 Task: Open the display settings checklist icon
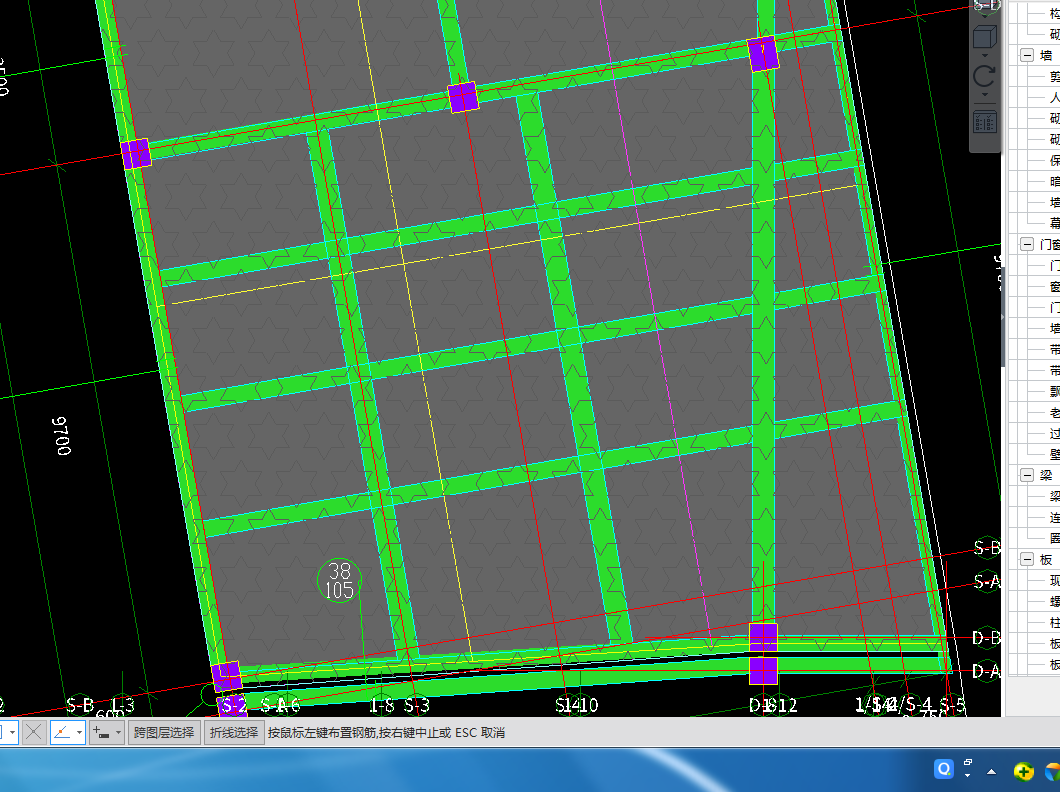tap(984, 122)
